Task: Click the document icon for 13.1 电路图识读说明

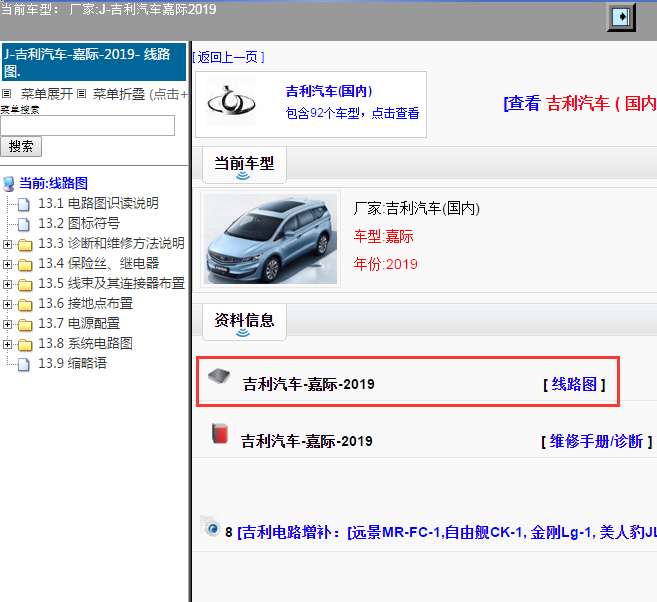Action: pyautogui.click(x=24, y=204)
